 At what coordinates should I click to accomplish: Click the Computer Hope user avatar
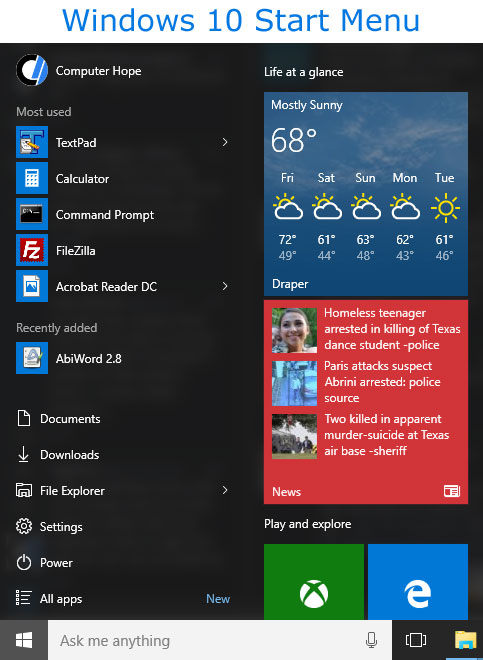coord(32,70)
